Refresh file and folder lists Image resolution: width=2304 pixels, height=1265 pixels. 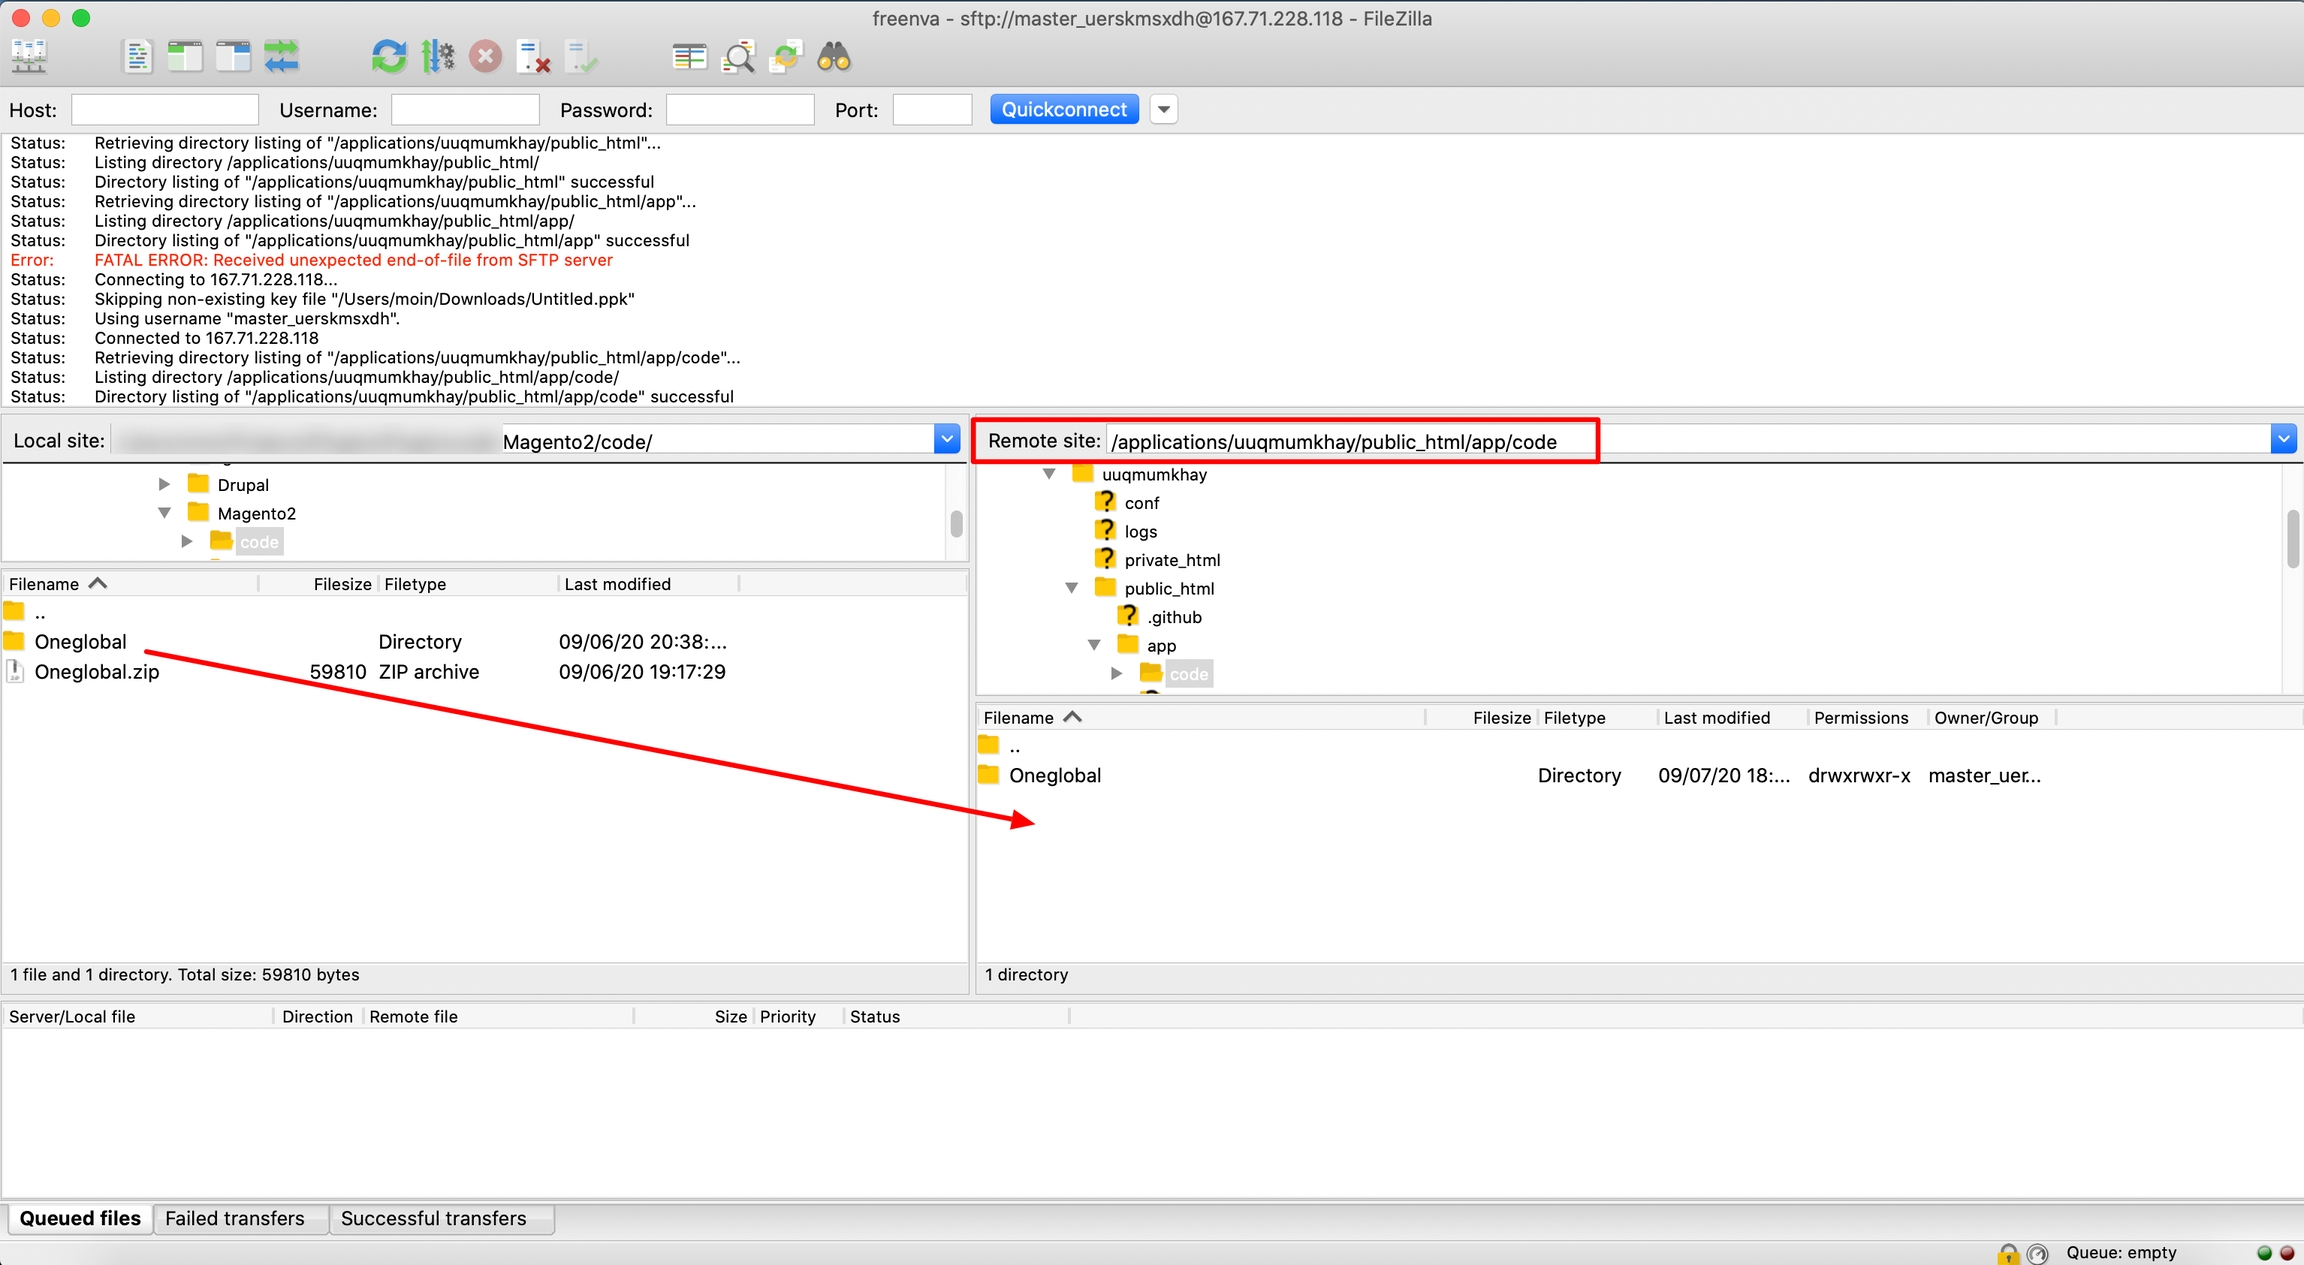tap(389, 57)
